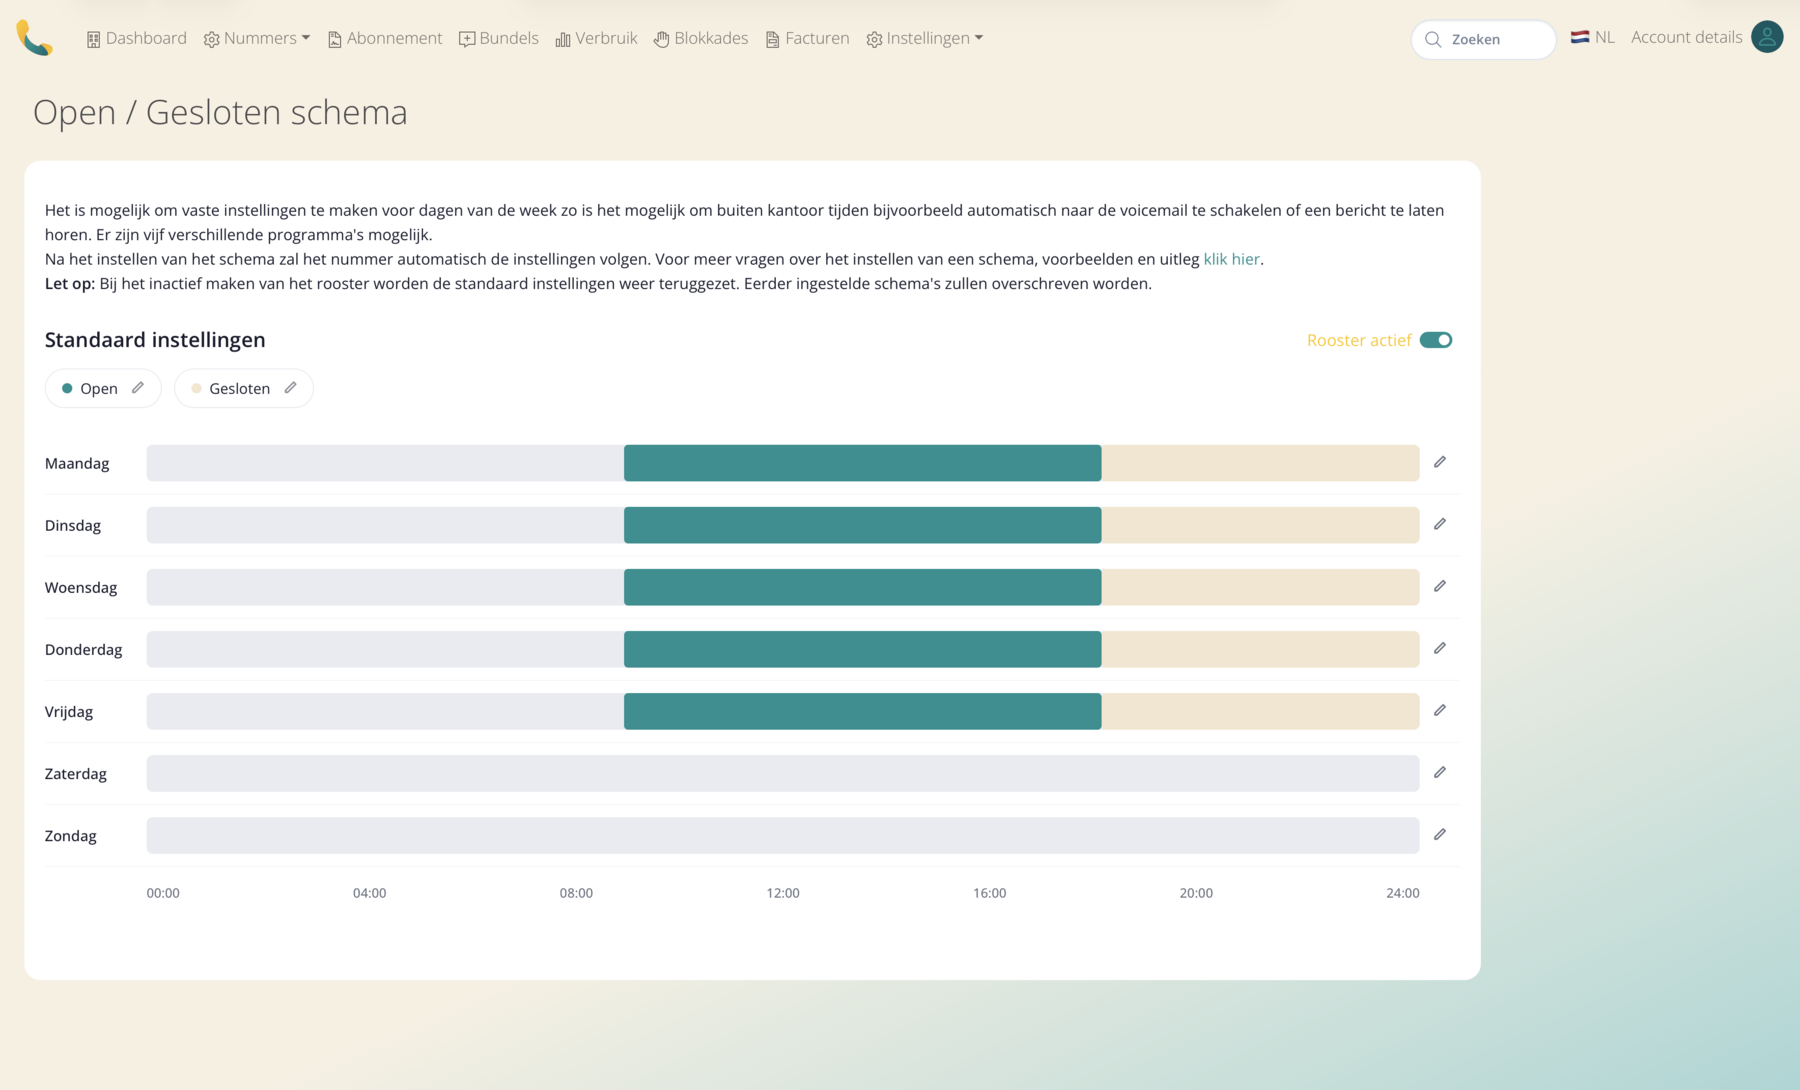Click the Zoeken search field
Image resolution: width=1800 pixels, height=1090 pixels.
click(1484, 39)
